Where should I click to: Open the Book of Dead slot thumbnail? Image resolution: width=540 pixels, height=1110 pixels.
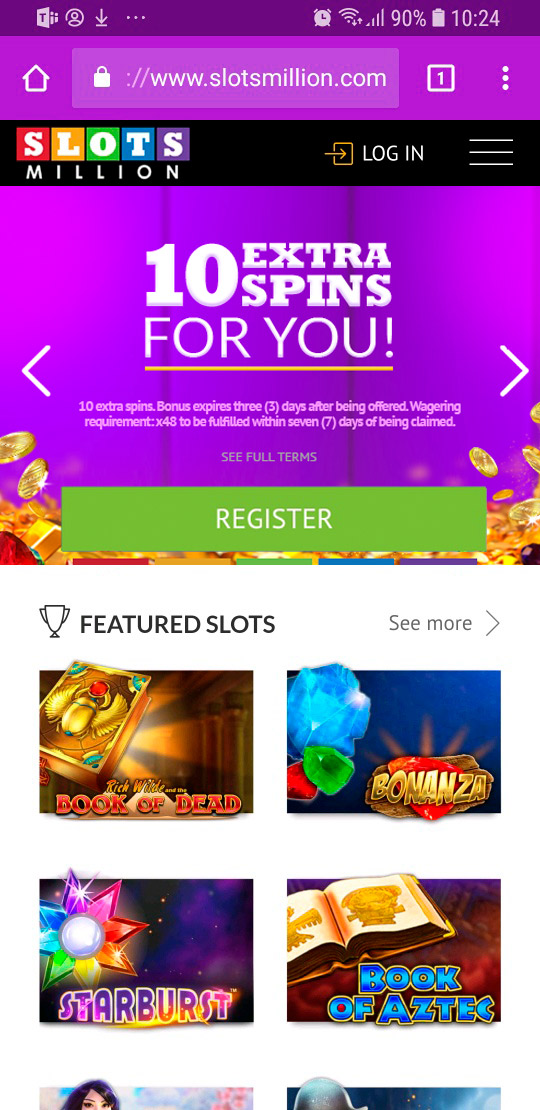[x=147, y=738]
